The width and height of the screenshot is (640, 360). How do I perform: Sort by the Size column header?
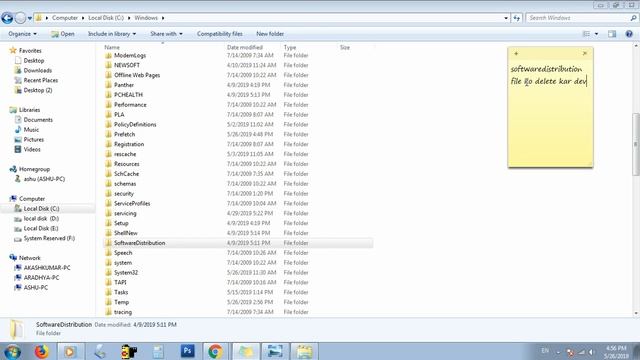coord(345,47)
